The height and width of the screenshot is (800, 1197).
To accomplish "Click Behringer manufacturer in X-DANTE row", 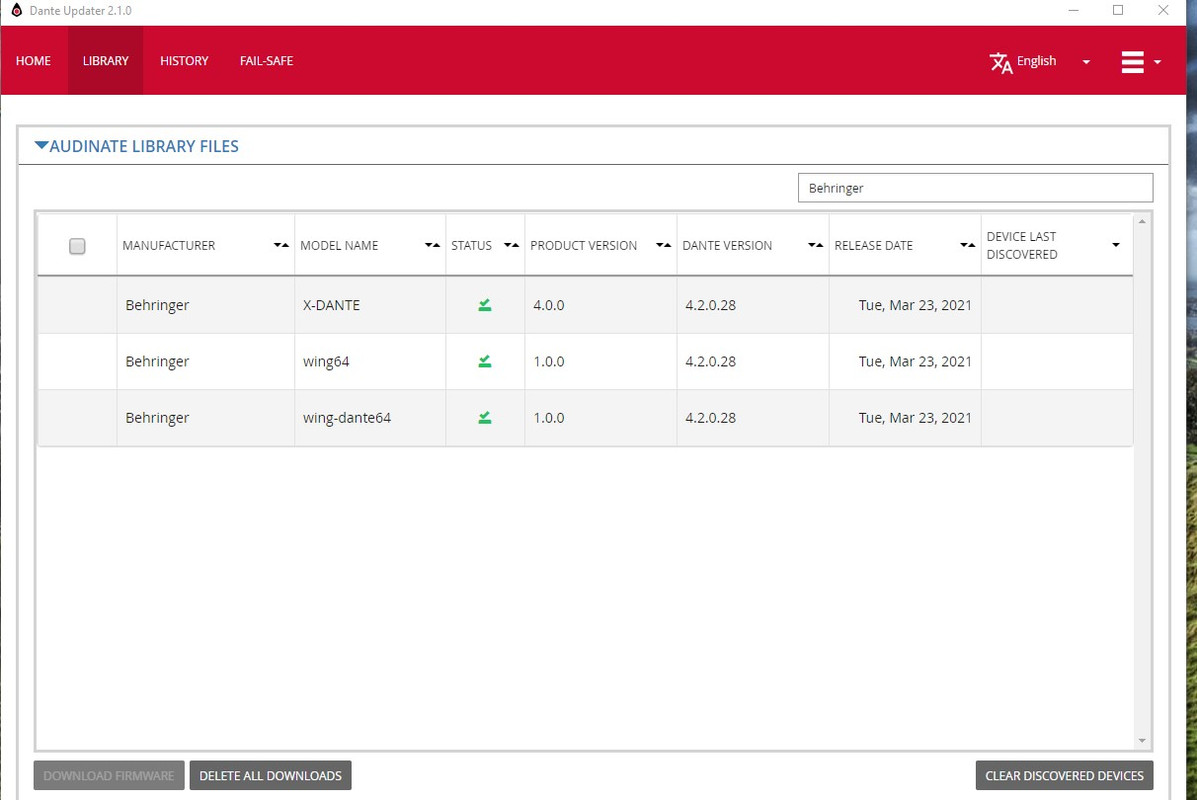I will point(157,305).
